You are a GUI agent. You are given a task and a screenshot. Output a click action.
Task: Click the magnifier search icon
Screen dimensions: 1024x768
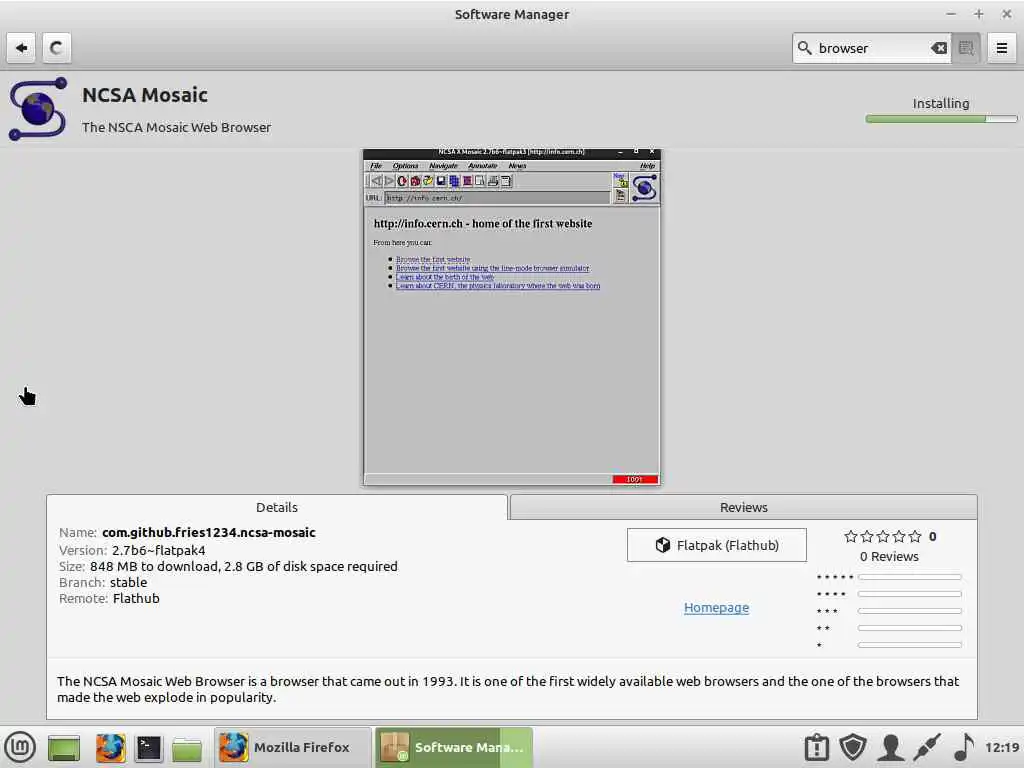pos(805,48)
